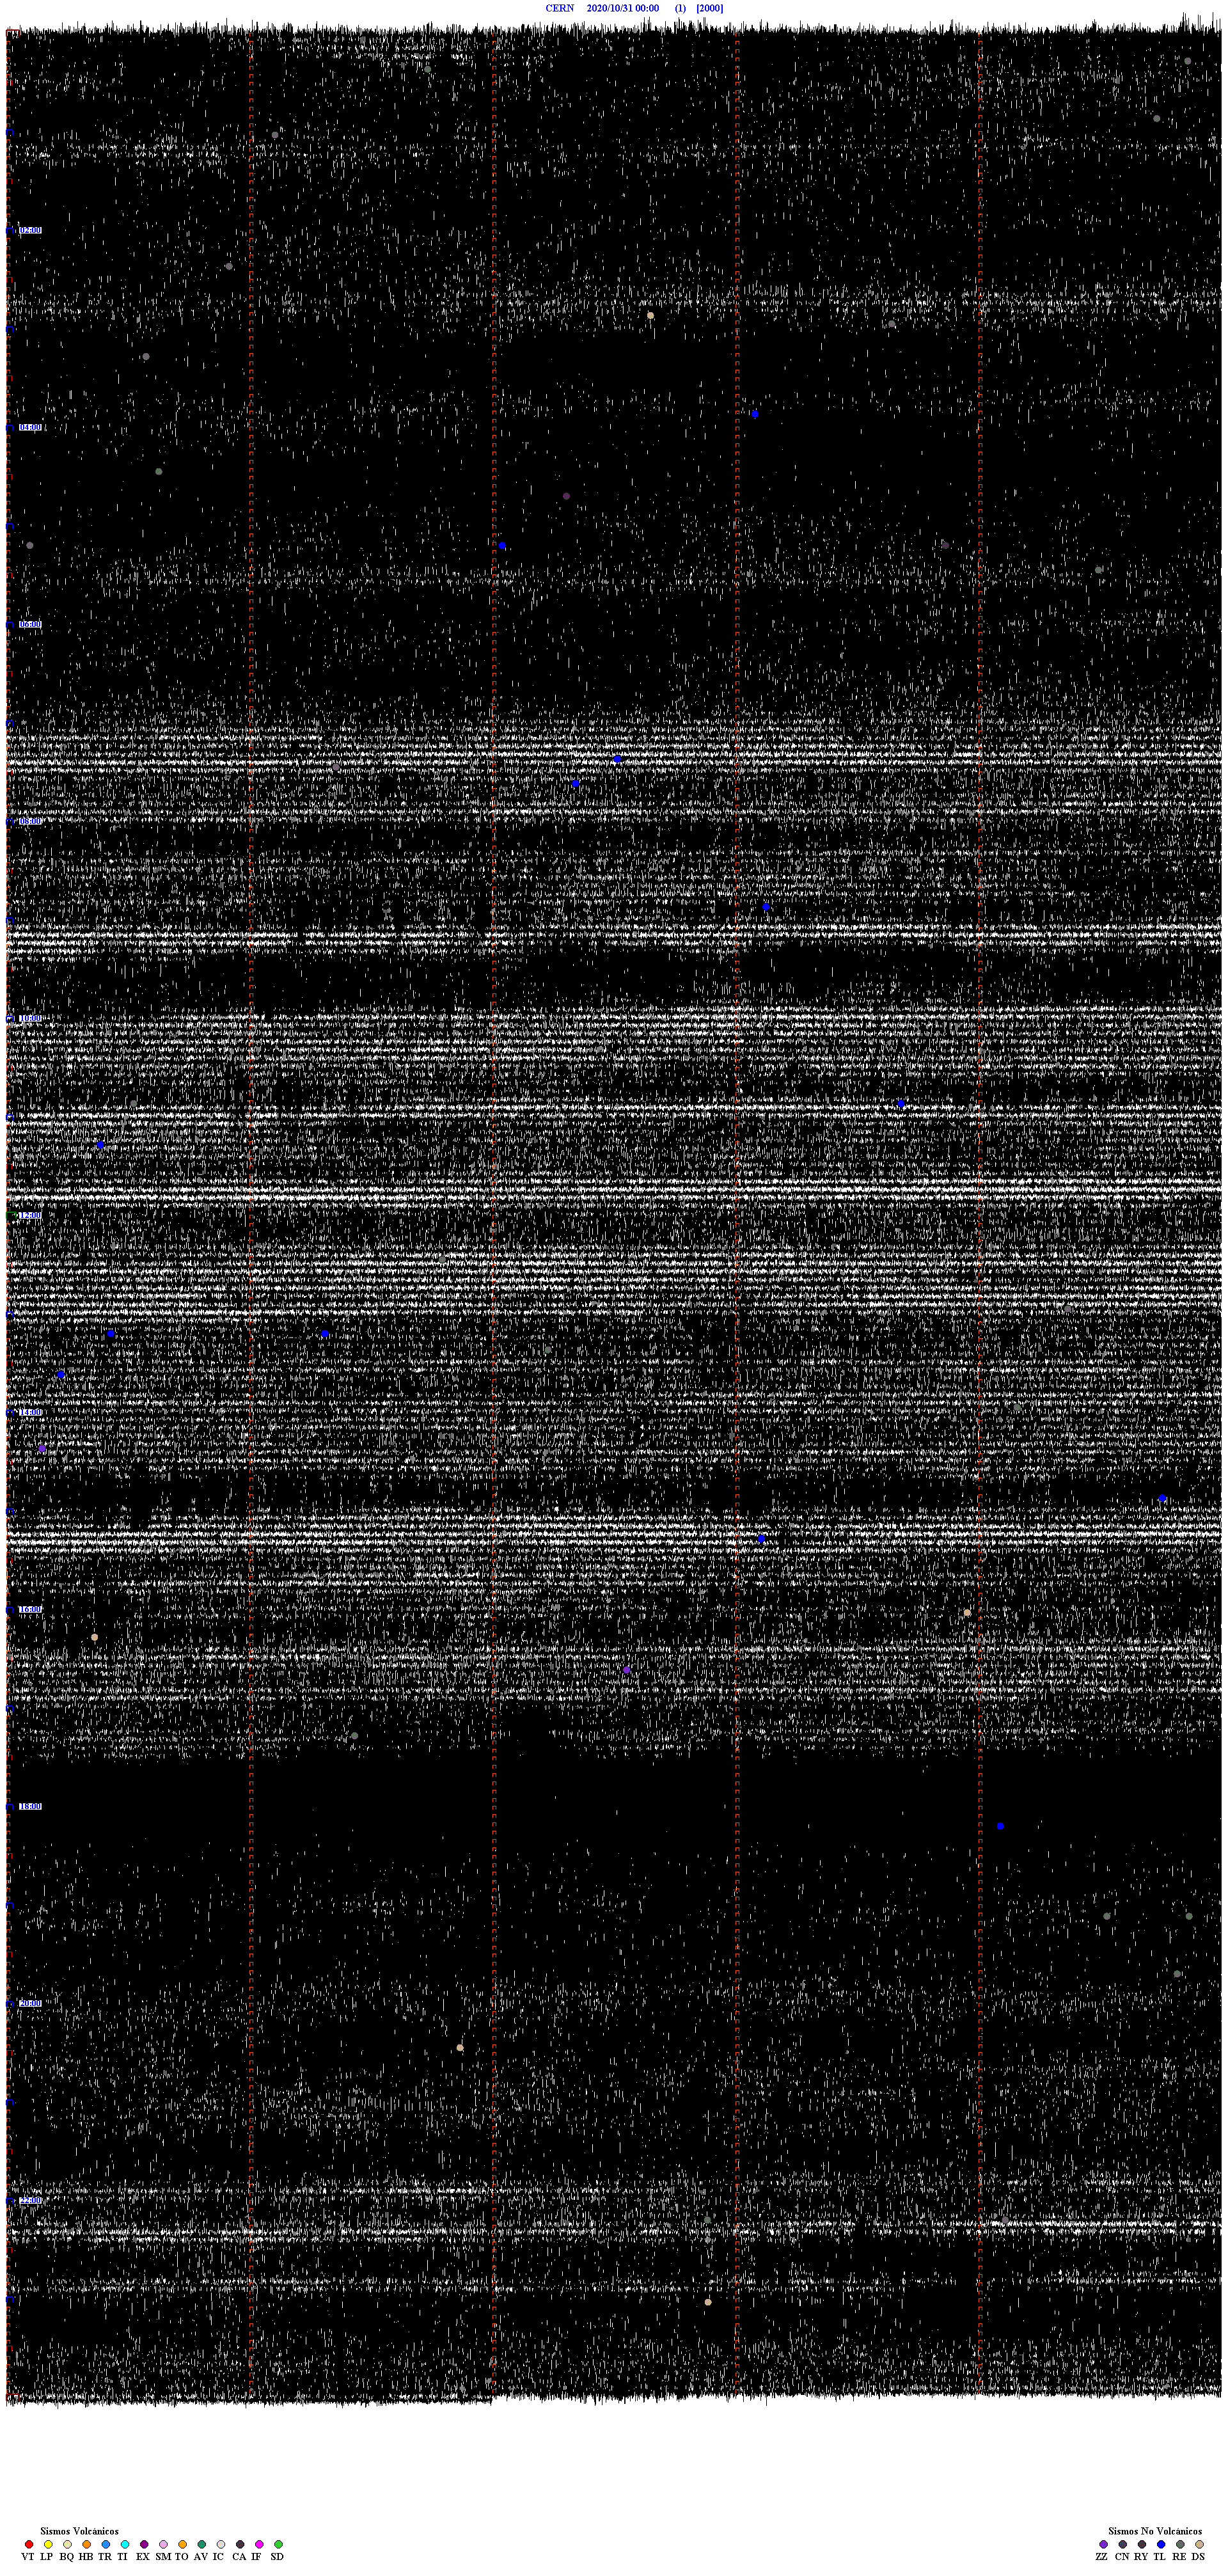Image resolution: width=1228 pixels, height=2576 pixels.
Task: Click the light gray IC legend marker
Action: click(x=220, y=2544)
